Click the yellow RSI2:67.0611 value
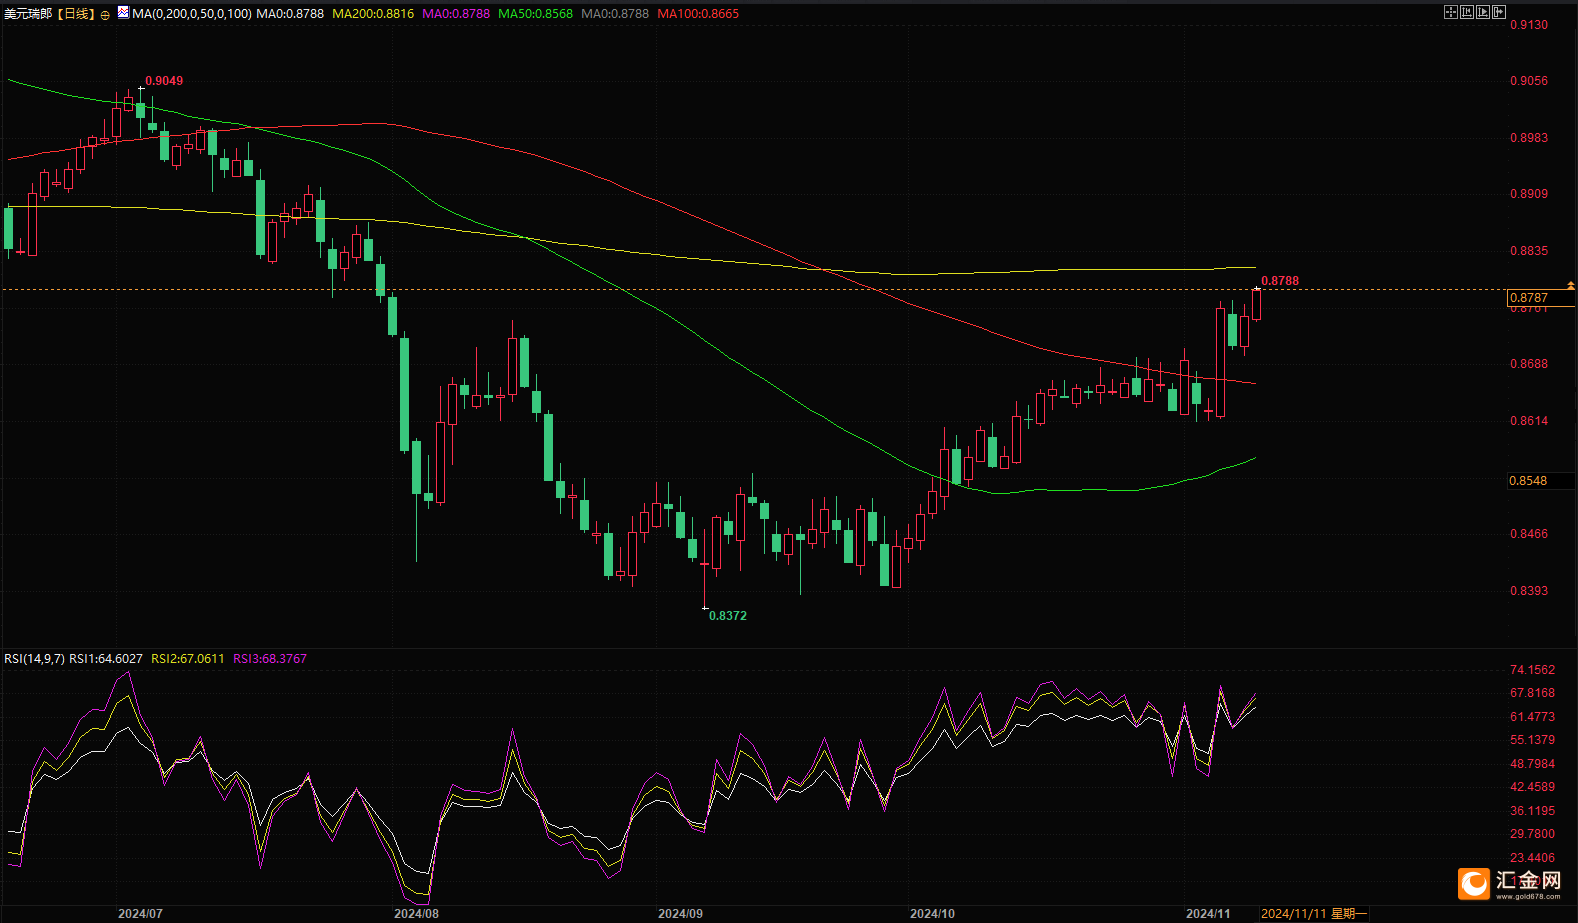1578x923 pixels. [x=188, y=659]
